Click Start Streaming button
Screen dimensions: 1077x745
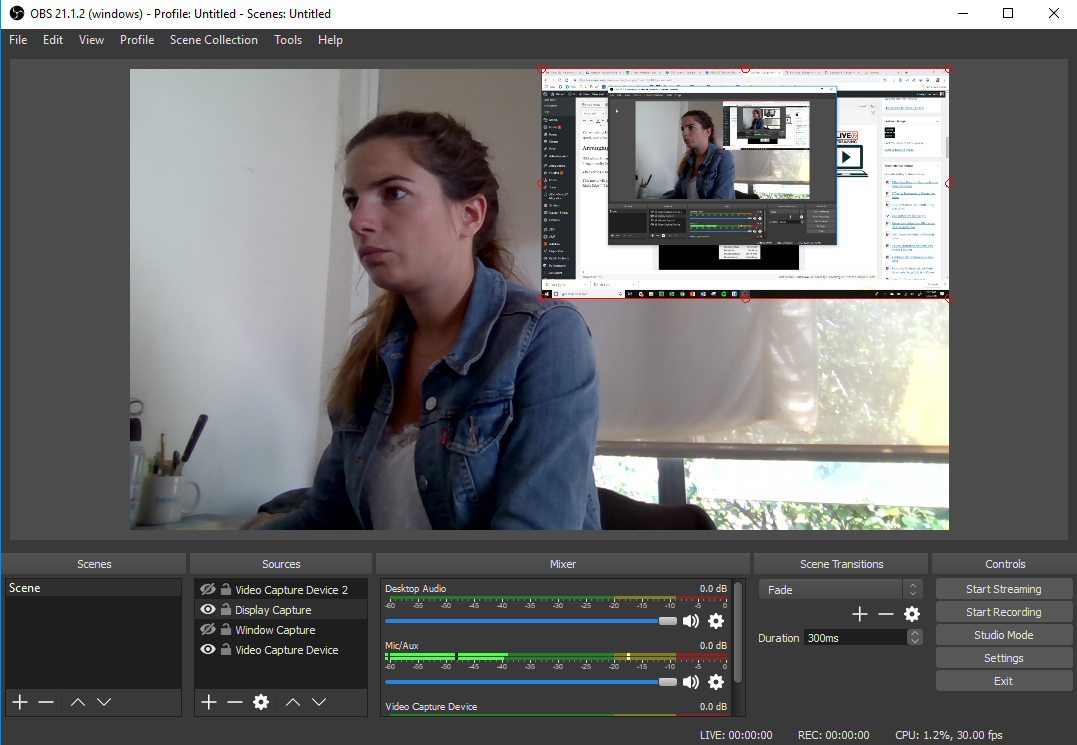tap(1004, 589)
